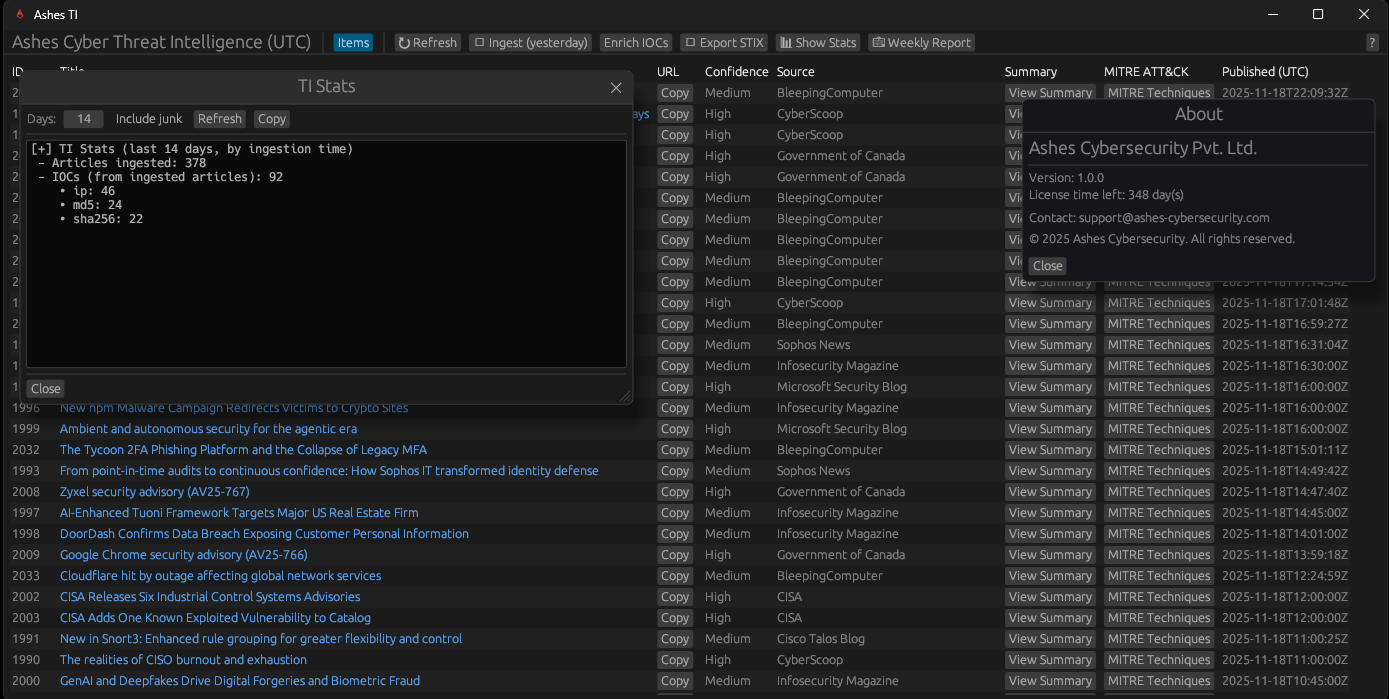The image size is (1389, 699).
Task: Close TI Stats dialog with the X icon
Action: tap(616, 88)
